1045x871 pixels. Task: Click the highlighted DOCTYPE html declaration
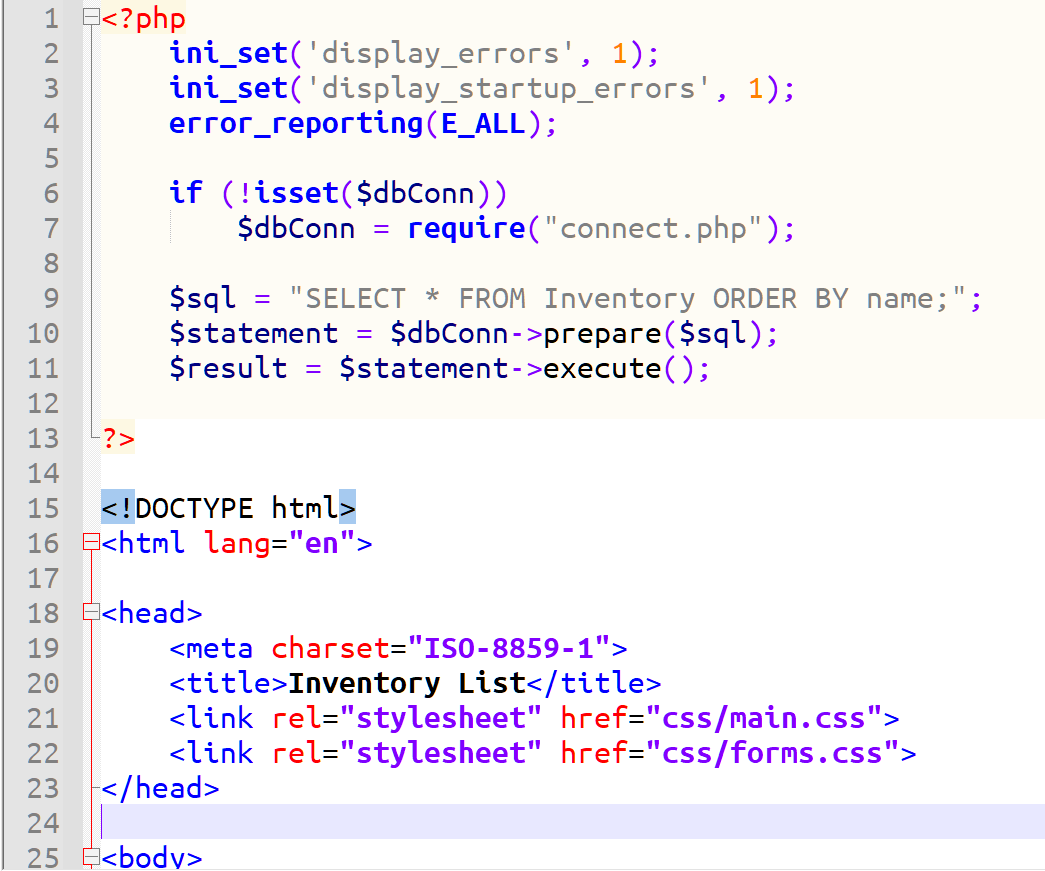tap(225, 508)
